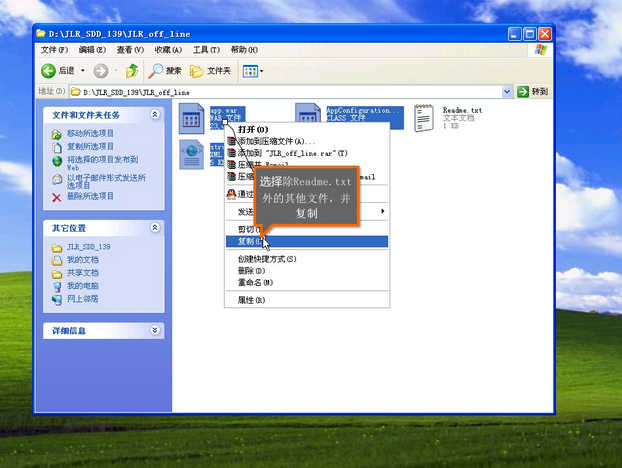
Task: Open the Forward button history dropdown arrow
Action: [x=116, y=71]
